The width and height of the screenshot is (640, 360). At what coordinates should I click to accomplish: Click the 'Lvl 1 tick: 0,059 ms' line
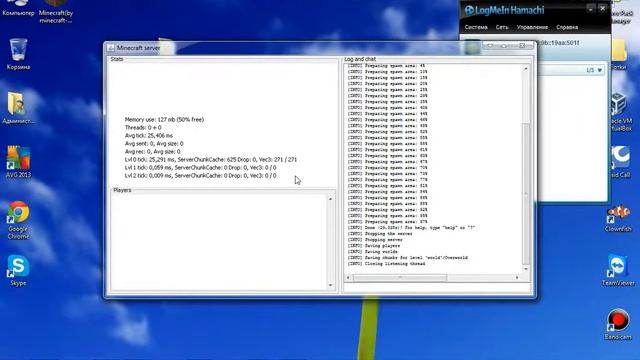(x=200, y=168)
